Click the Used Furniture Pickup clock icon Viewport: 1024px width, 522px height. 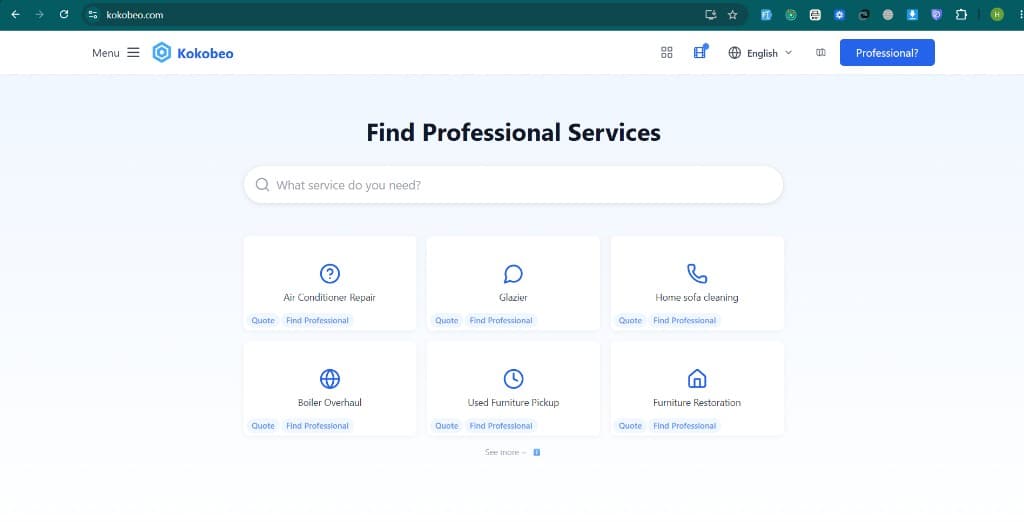[513, 379]
